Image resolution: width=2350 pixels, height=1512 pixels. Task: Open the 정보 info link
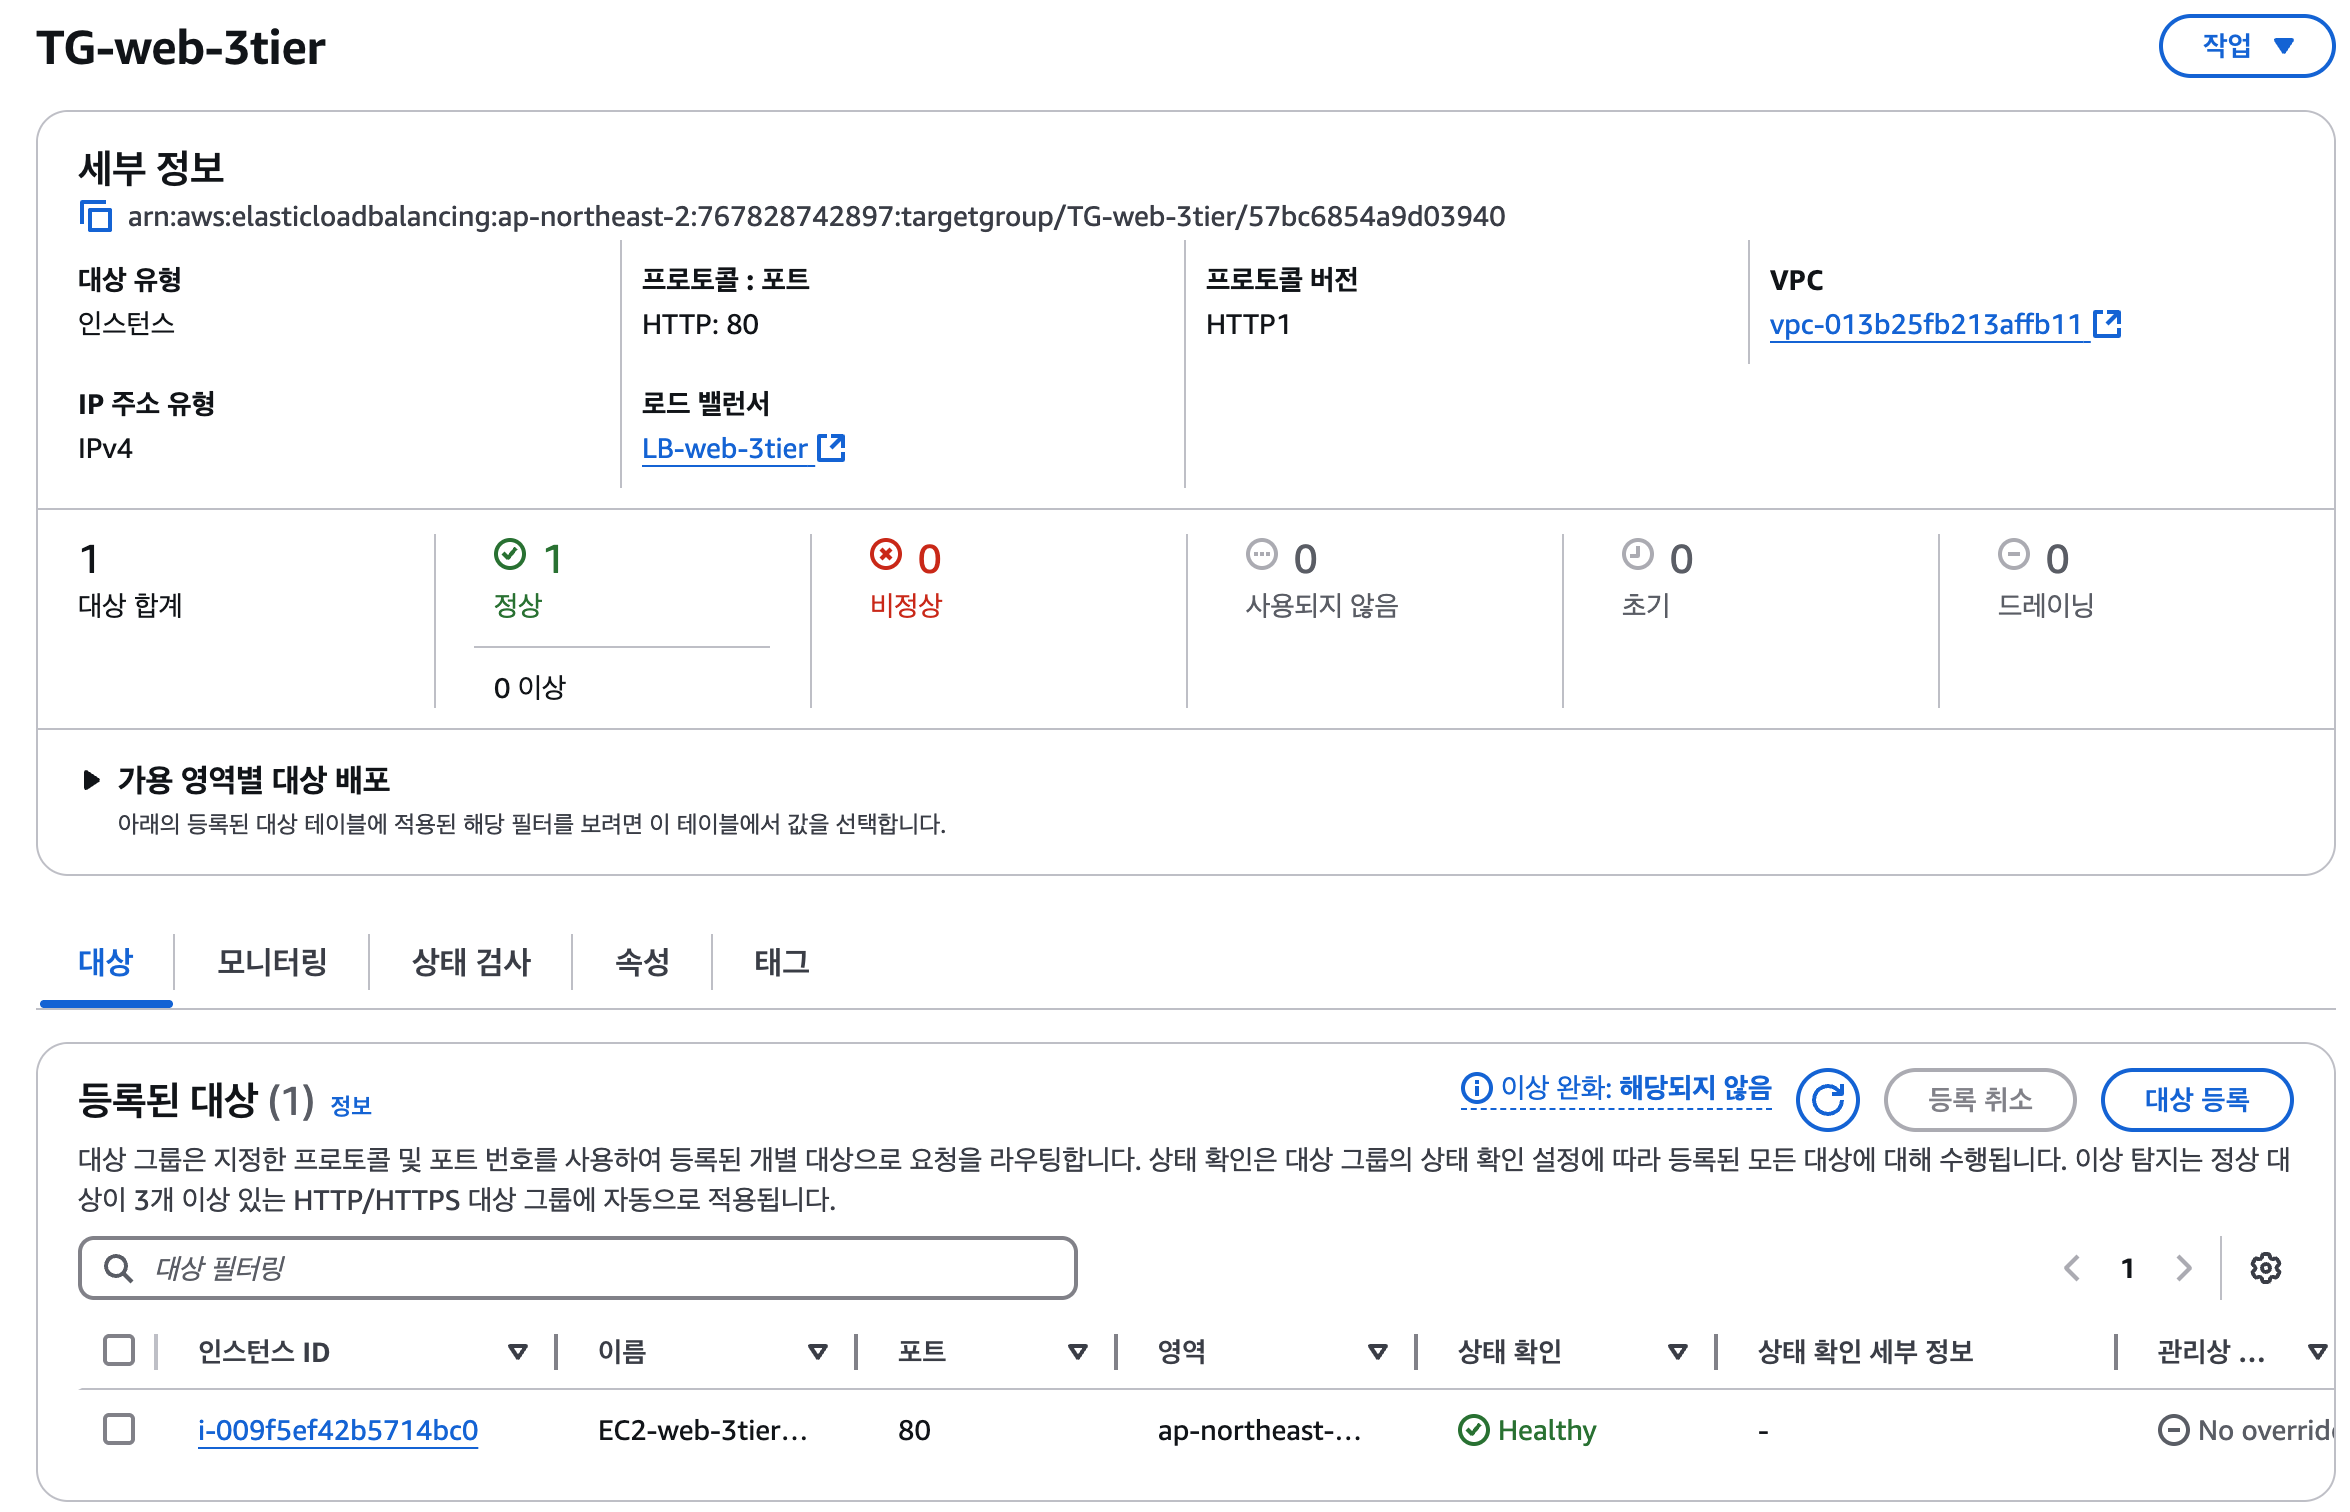[351, 1106]
